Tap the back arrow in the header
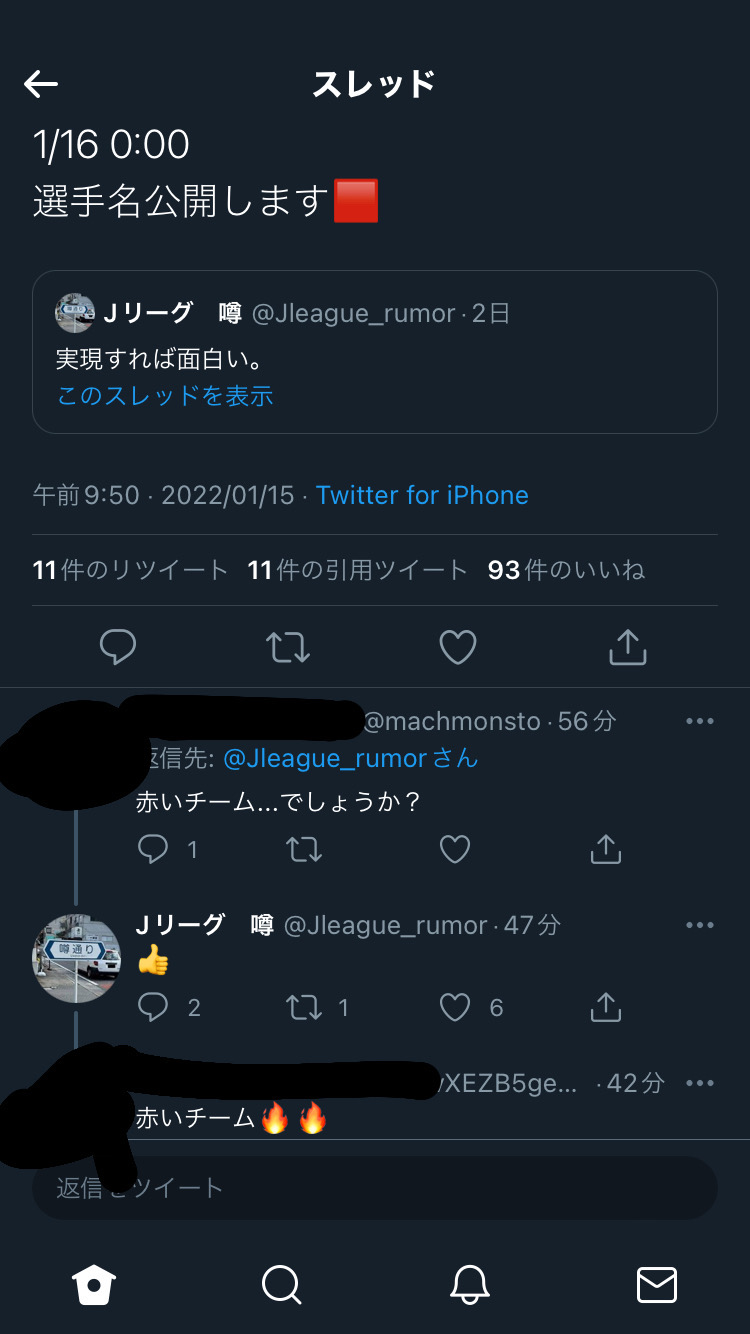This screenshot has height=1334, width=750. click(41, 84)
